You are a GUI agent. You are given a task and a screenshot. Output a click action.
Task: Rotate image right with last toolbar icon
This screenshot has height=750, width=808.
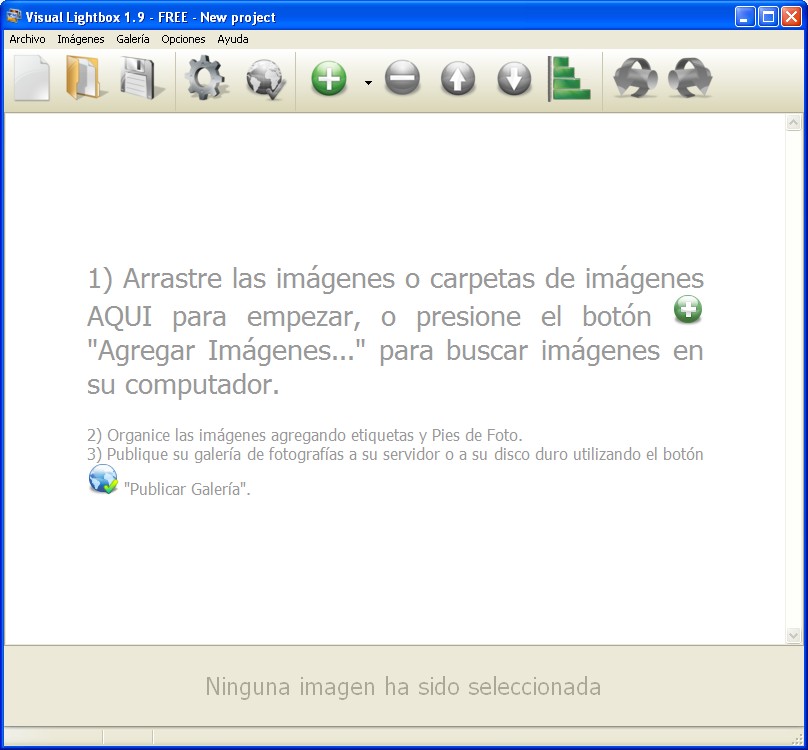point(690,78)
